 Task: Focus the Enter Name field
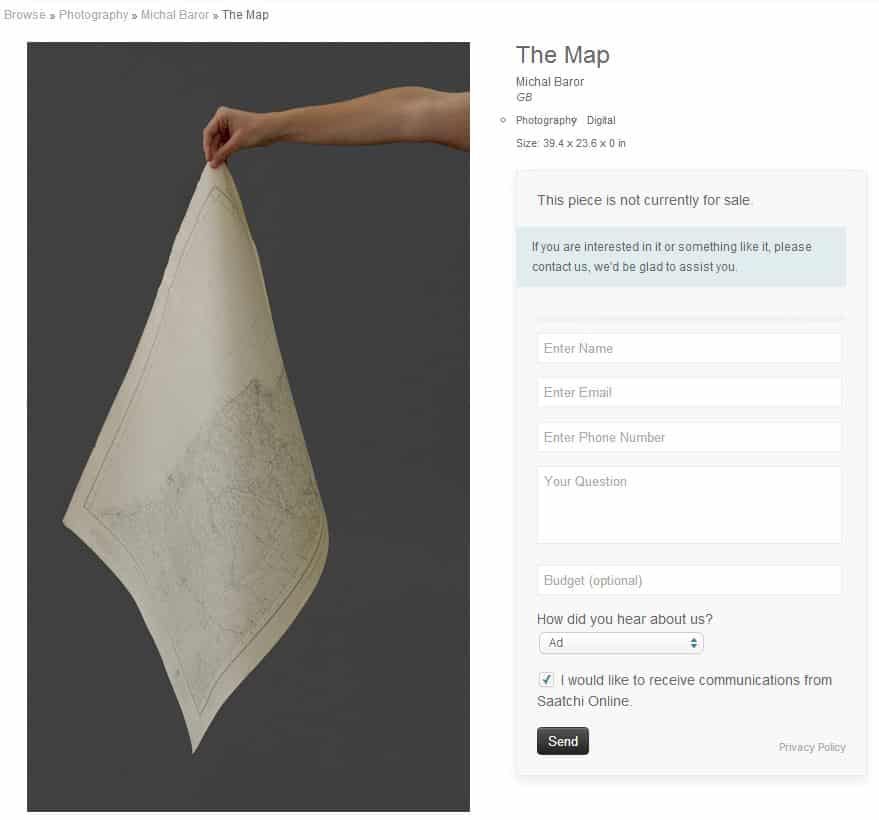click(689, 348)
